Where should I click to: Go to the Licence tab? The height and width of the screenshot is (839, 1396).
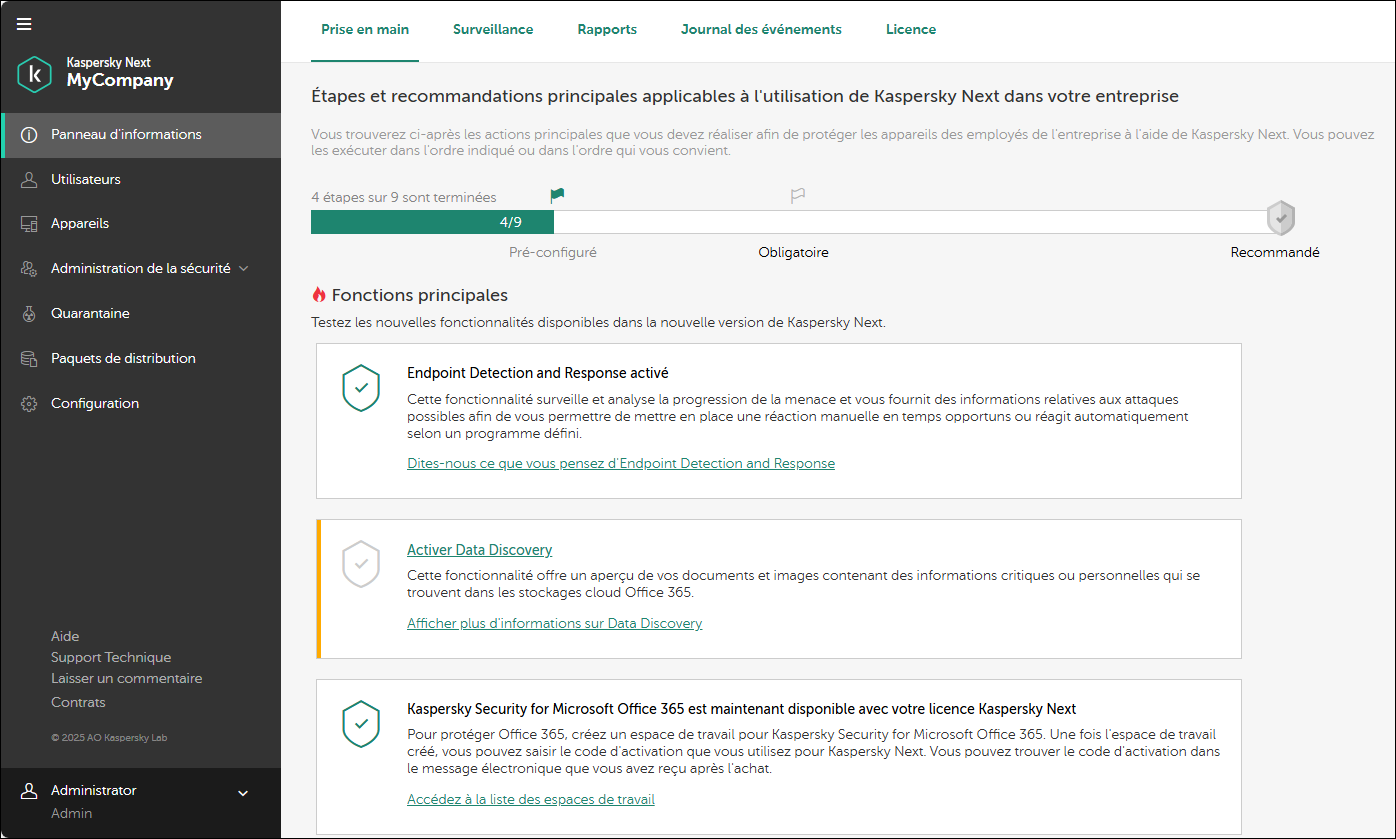click(910, 30)
